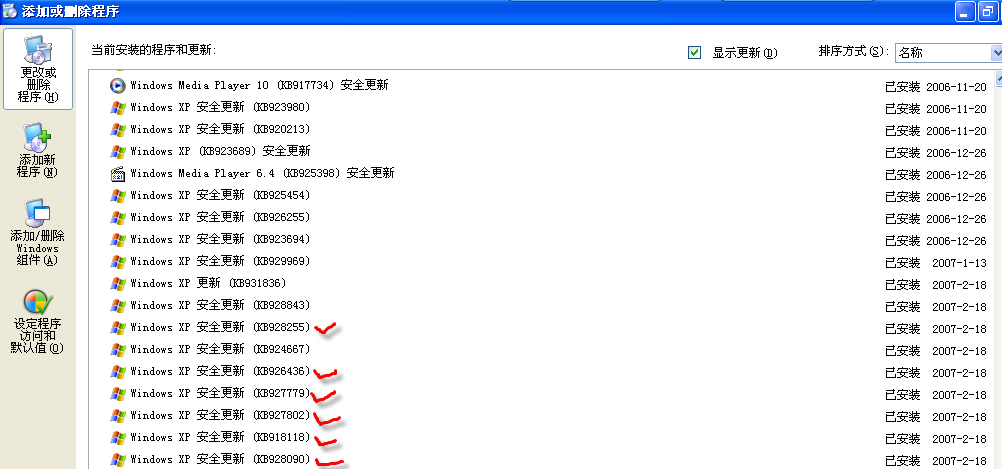Screen dimensions: 1002x469
Task: Open 添加/删除 Windows 组件 option
Action: coord(38,232)
